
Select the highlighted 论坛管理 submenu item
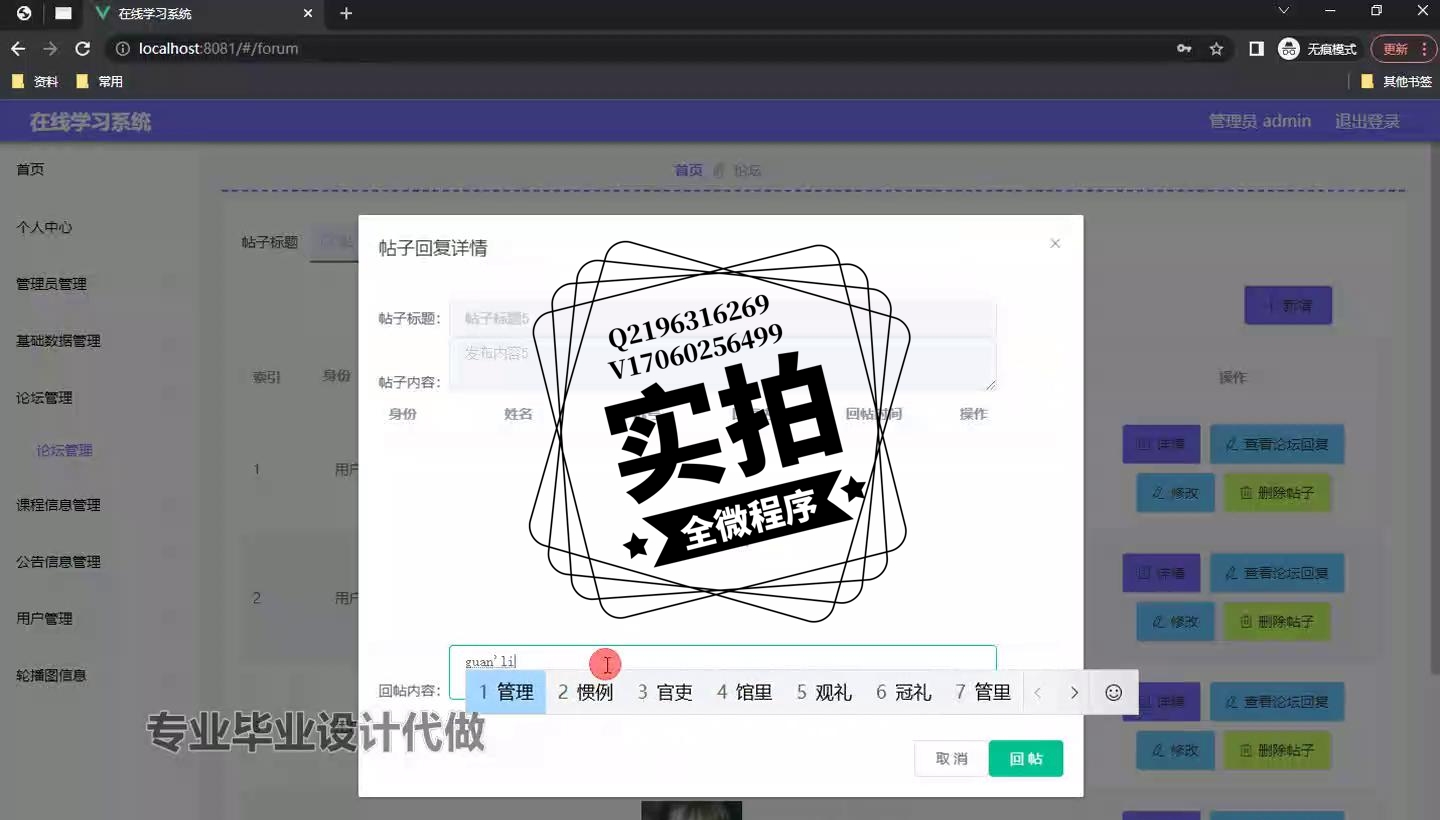tap(64, 451)
